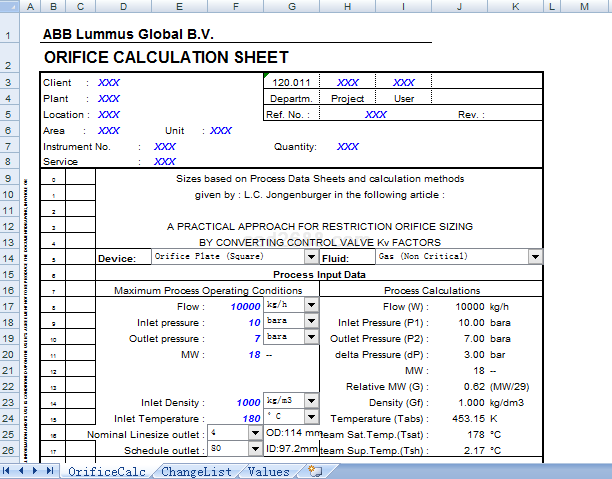
Task: Jump to last sheet using navigation arrow
Action: [51, 471]
